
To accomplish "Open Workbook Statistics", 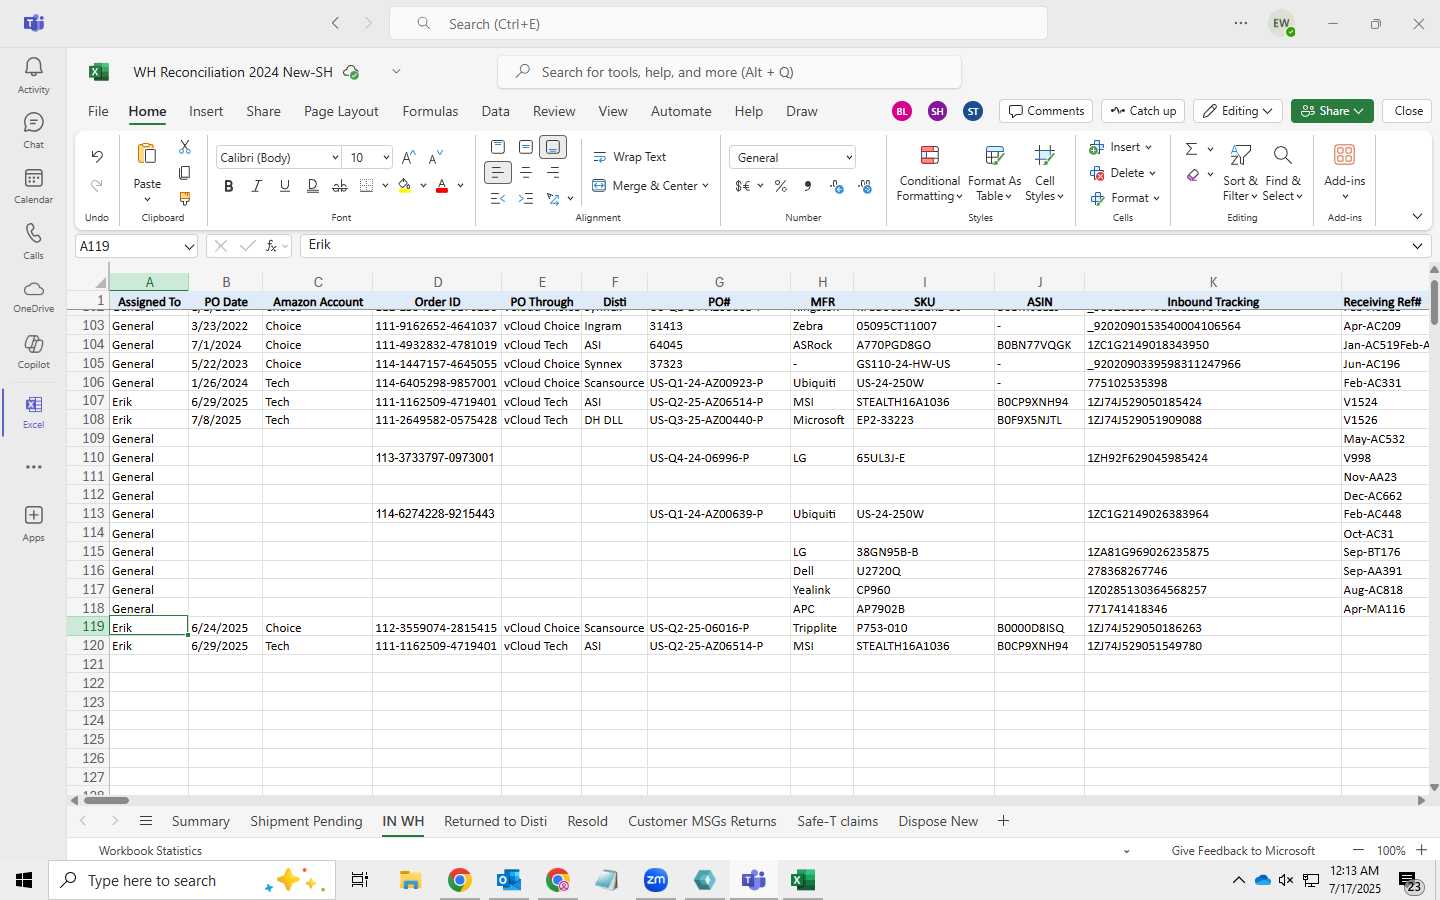I will (x=150, y=851).
